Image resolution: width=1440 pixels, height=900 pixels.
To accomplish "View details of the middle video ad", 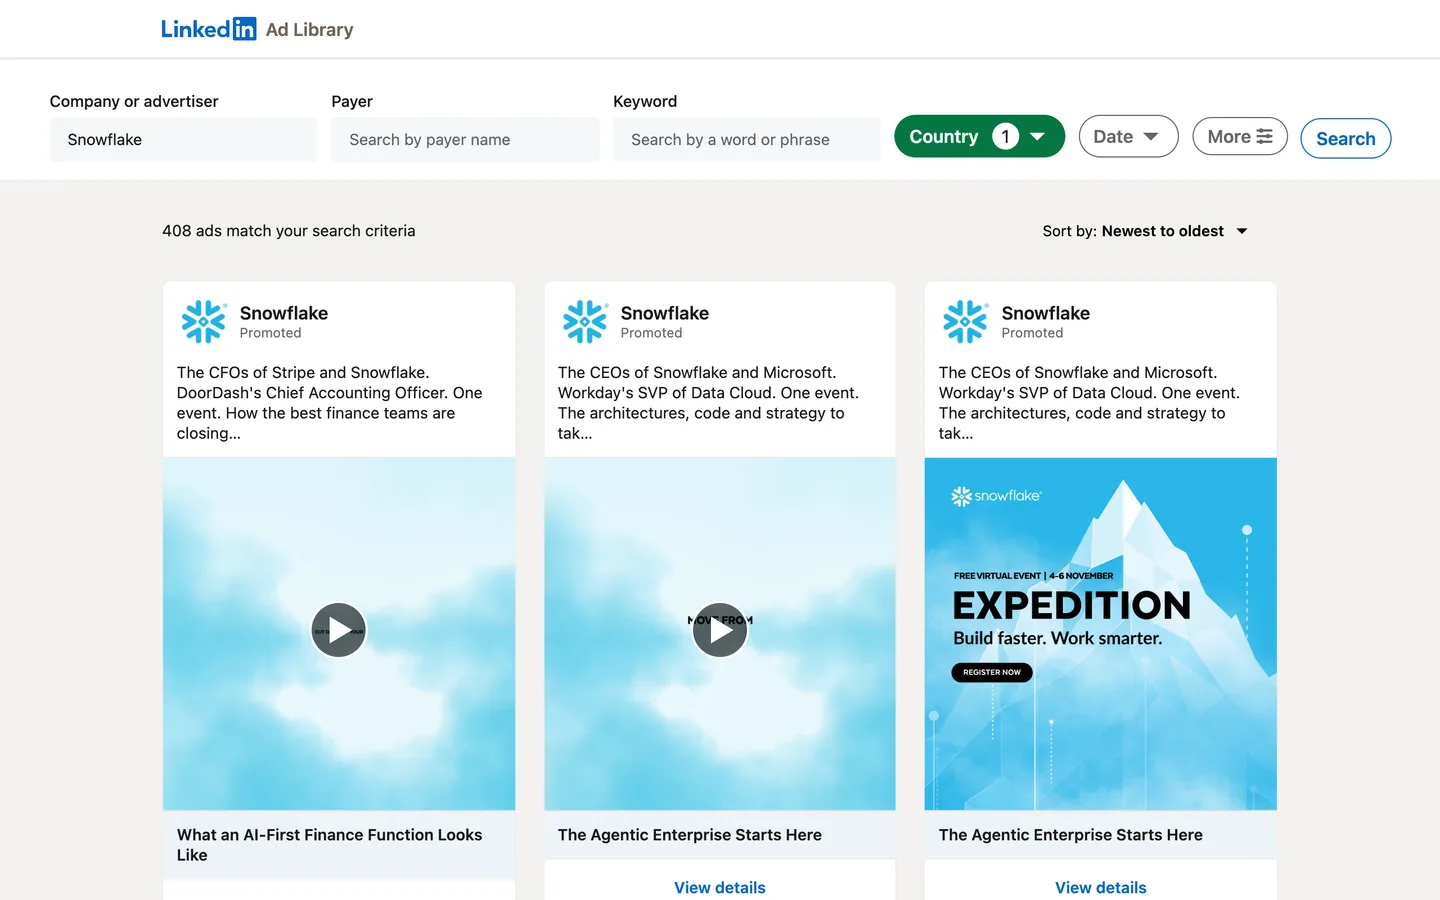I will coord(720,887).
